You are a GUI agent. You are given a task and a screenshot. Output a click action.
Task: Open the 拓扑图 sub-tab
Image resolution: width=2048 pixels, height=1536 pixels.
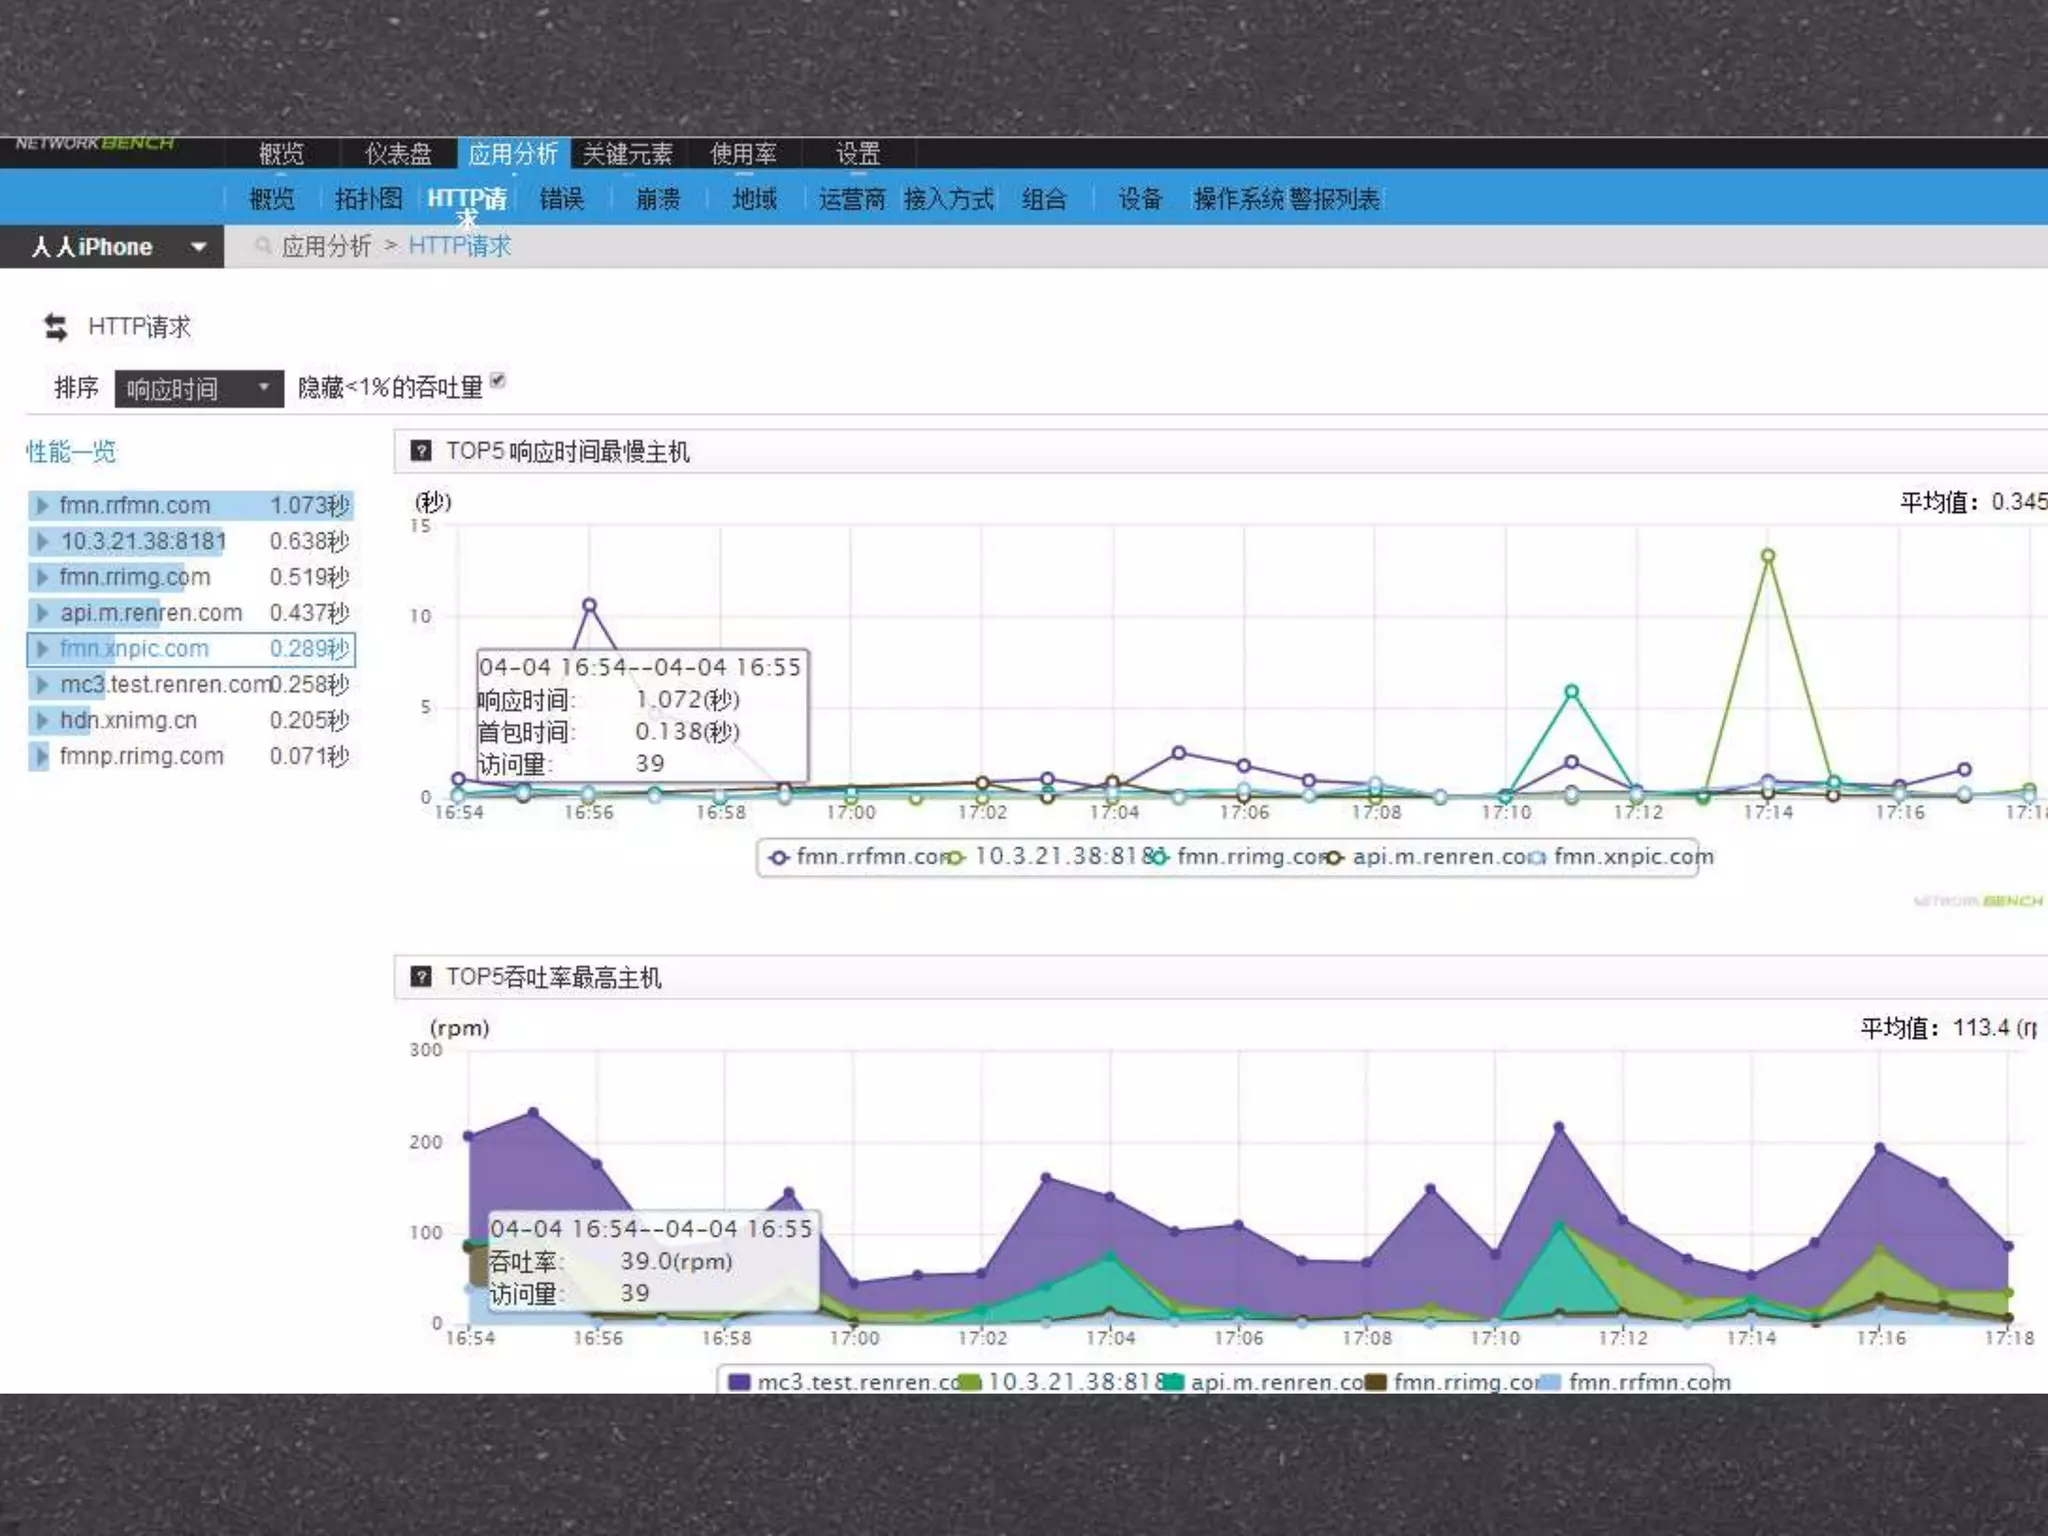(x=368, y=199)
